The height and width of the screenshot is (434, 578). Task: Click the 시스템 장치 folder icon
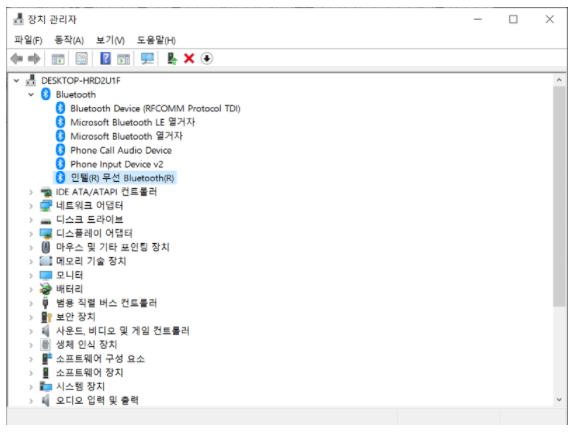(x=46, y=386)
